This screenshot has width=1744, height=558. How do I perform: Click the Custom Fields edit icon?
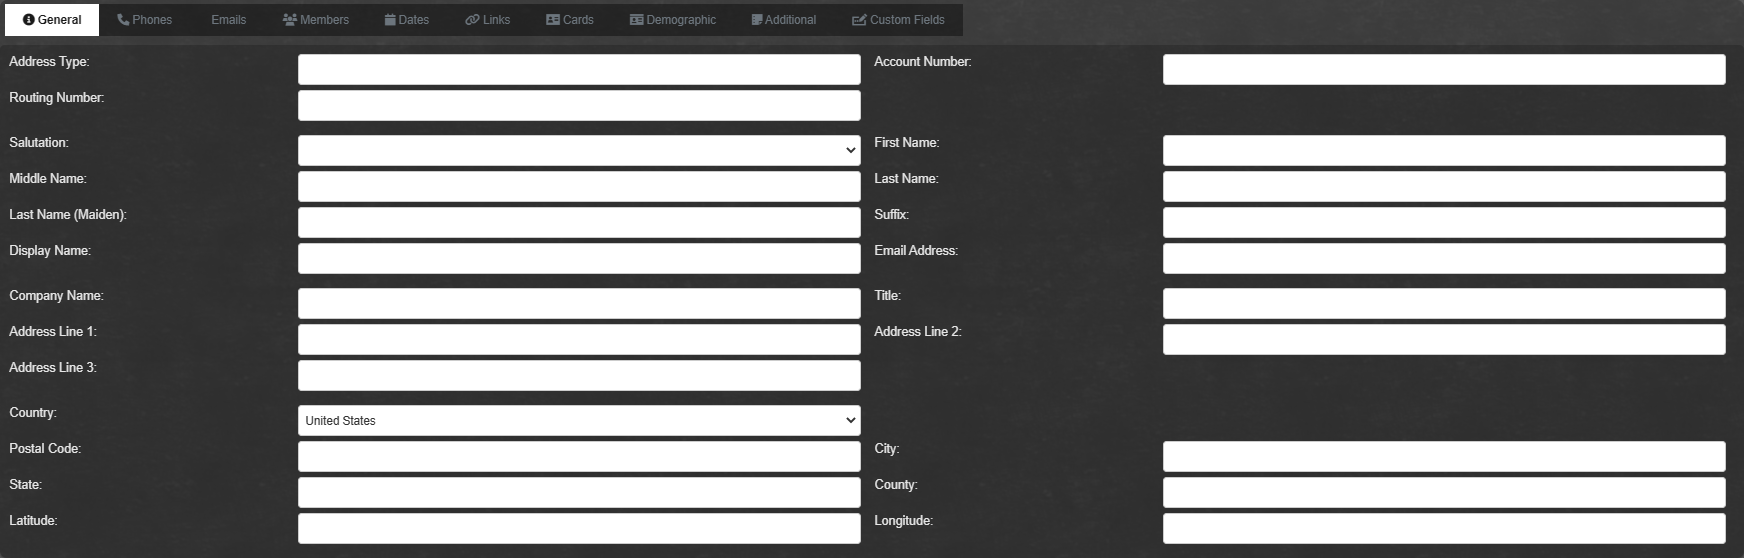pyautogui.click(x=859, y=20)
